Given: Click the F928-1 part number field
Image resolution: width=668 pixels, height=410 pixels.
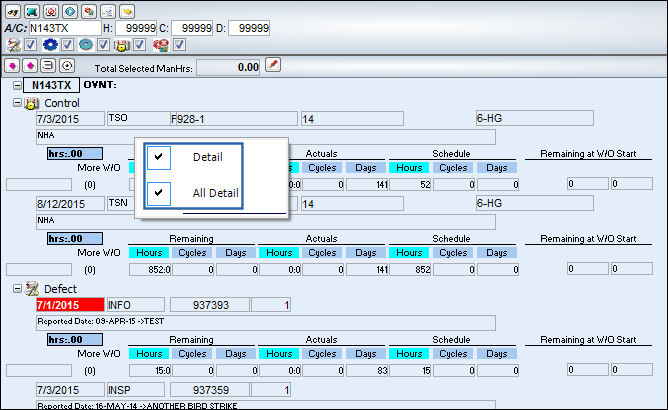Looking at the screenshot, I should [x=233, y=118].
